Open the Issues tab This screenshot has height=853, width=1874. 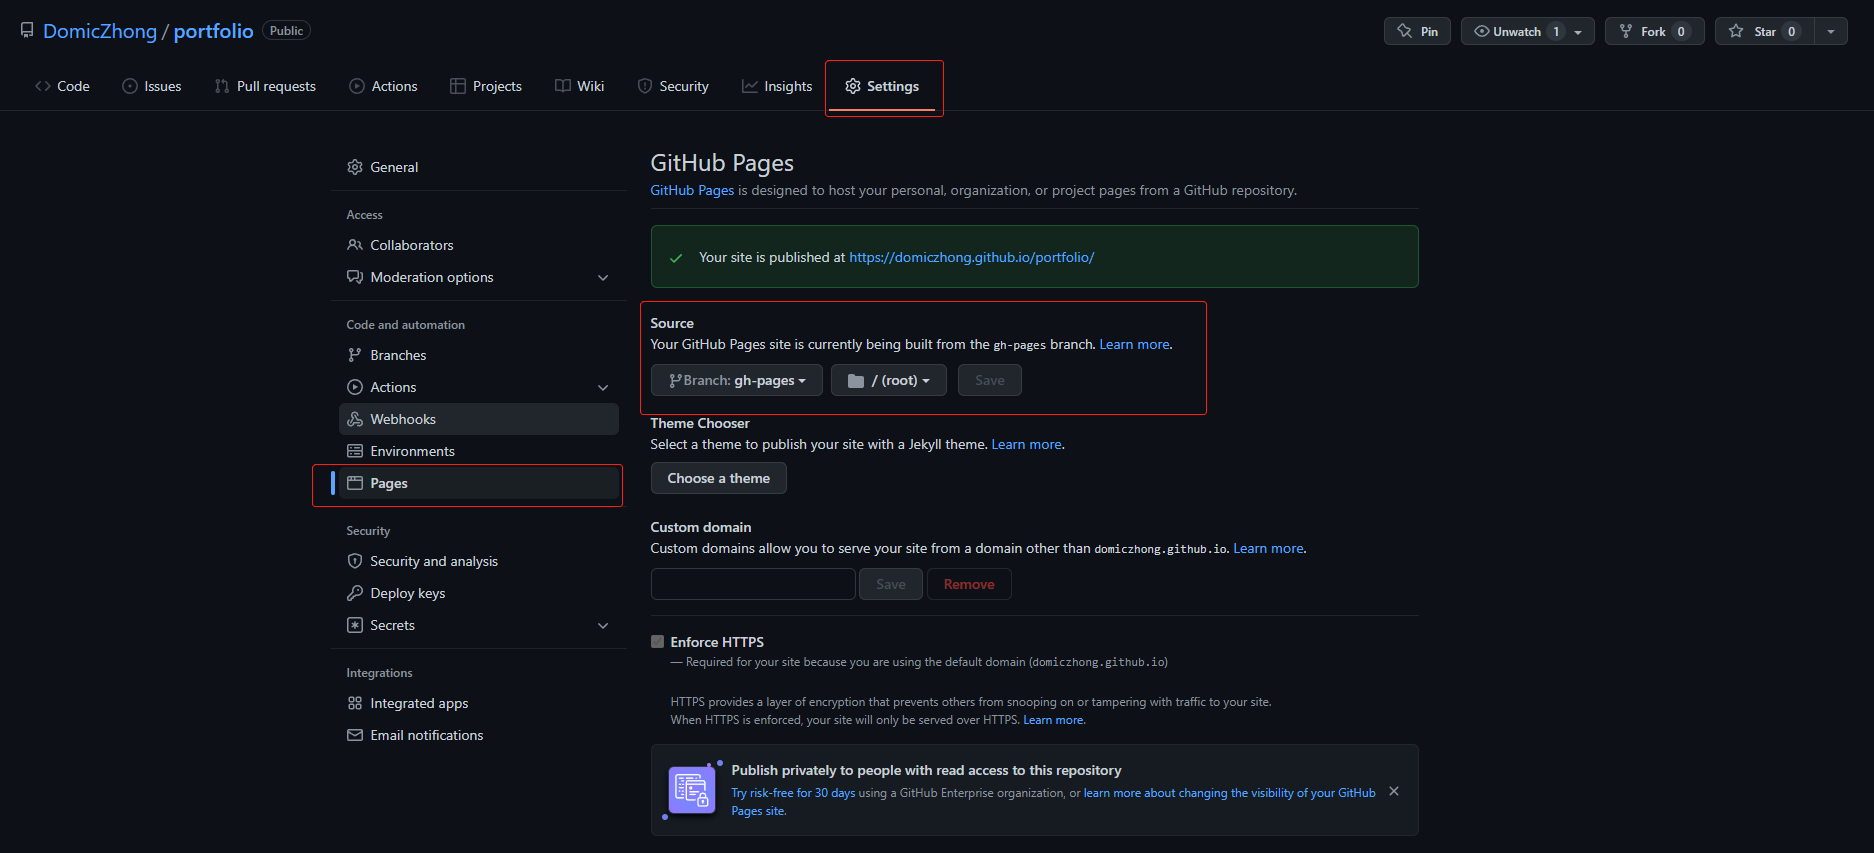click(x=152, y=86)
